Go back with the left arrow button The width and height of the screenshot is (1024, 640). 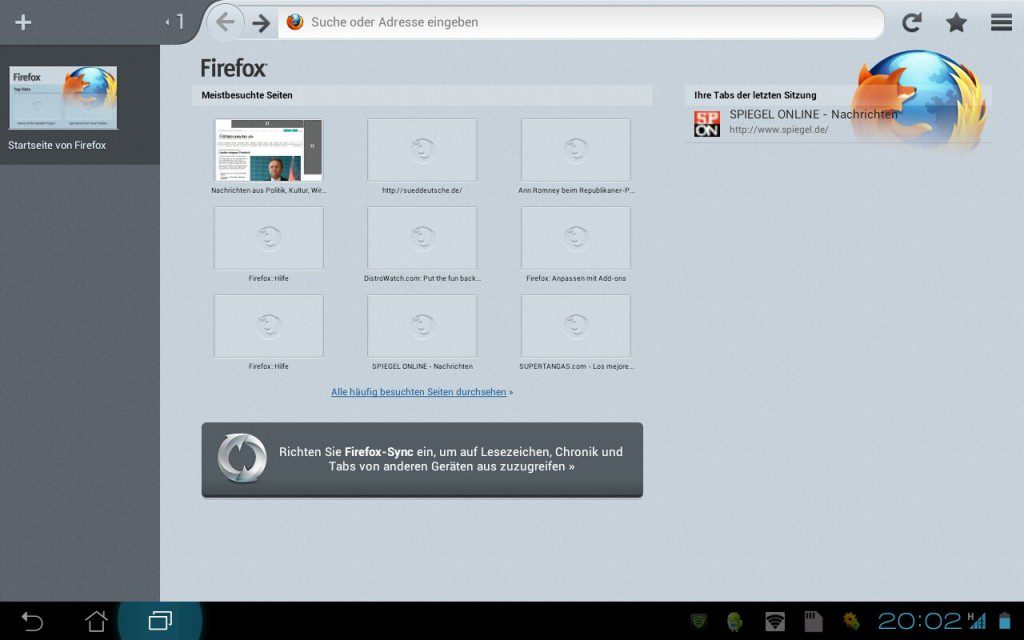pyautogui.click(x=225, y=22)
